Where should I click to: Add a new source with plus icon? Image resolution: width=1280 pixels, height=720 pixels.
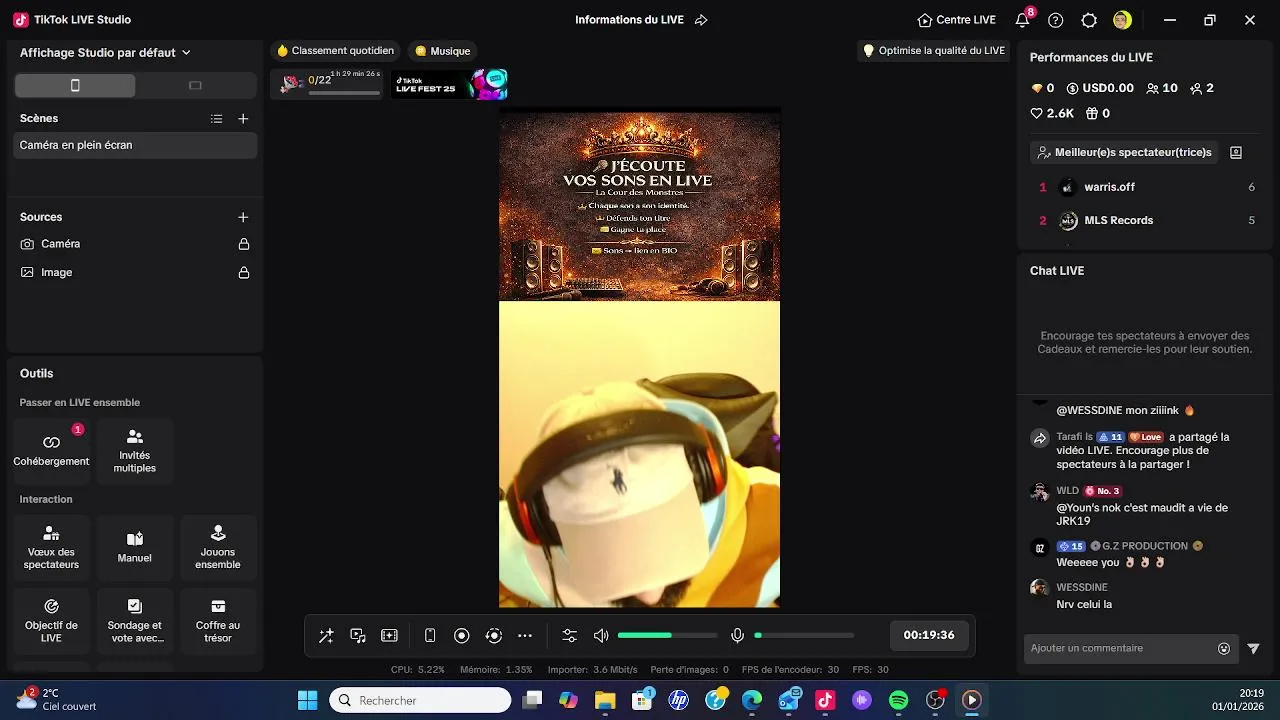point(243,217)
